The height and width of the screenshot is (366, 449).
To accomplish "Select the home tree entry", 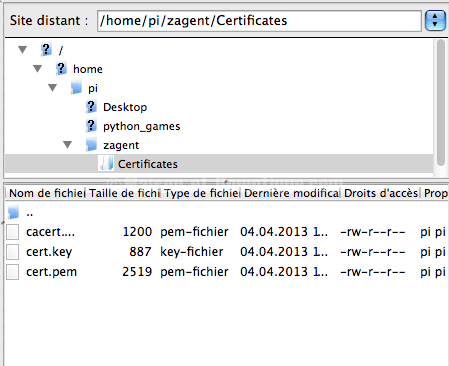I will 88,69.
